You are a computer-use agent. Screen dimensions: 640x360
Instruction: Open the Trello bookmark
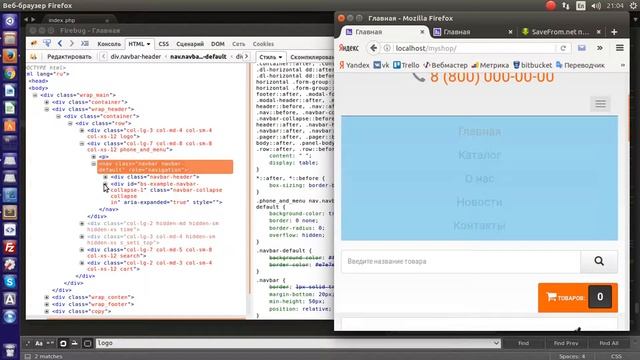[x=406, y=65]
